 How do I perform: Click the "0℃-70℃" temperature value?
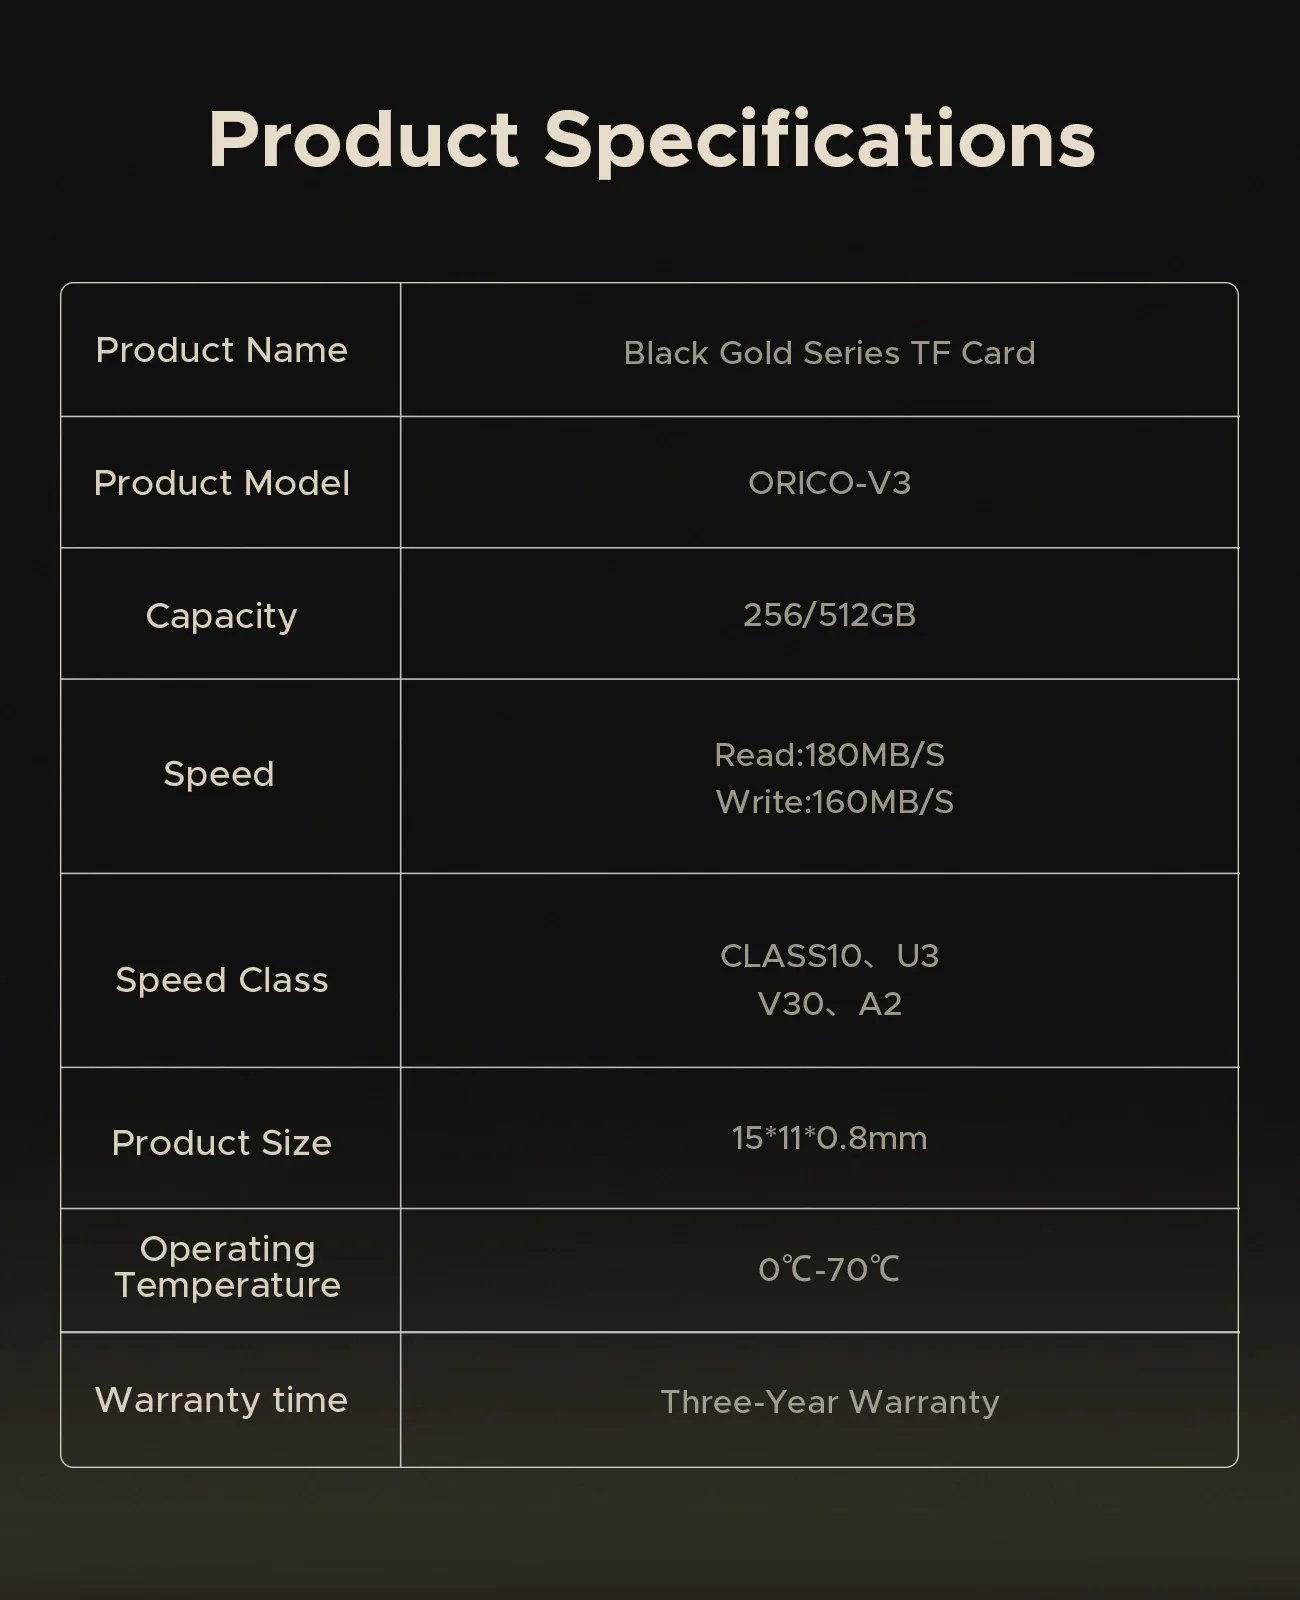click(829, 1270)
